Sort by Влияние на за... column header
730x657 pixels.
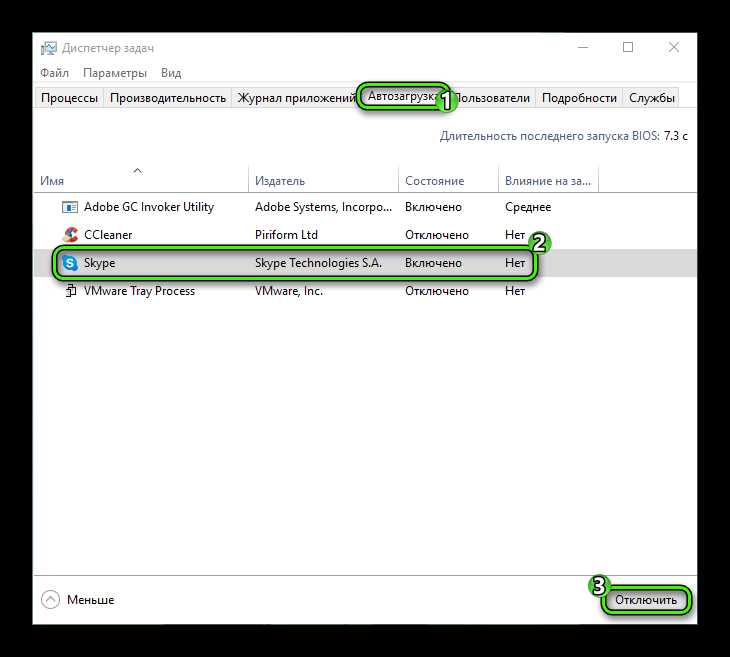548,181
